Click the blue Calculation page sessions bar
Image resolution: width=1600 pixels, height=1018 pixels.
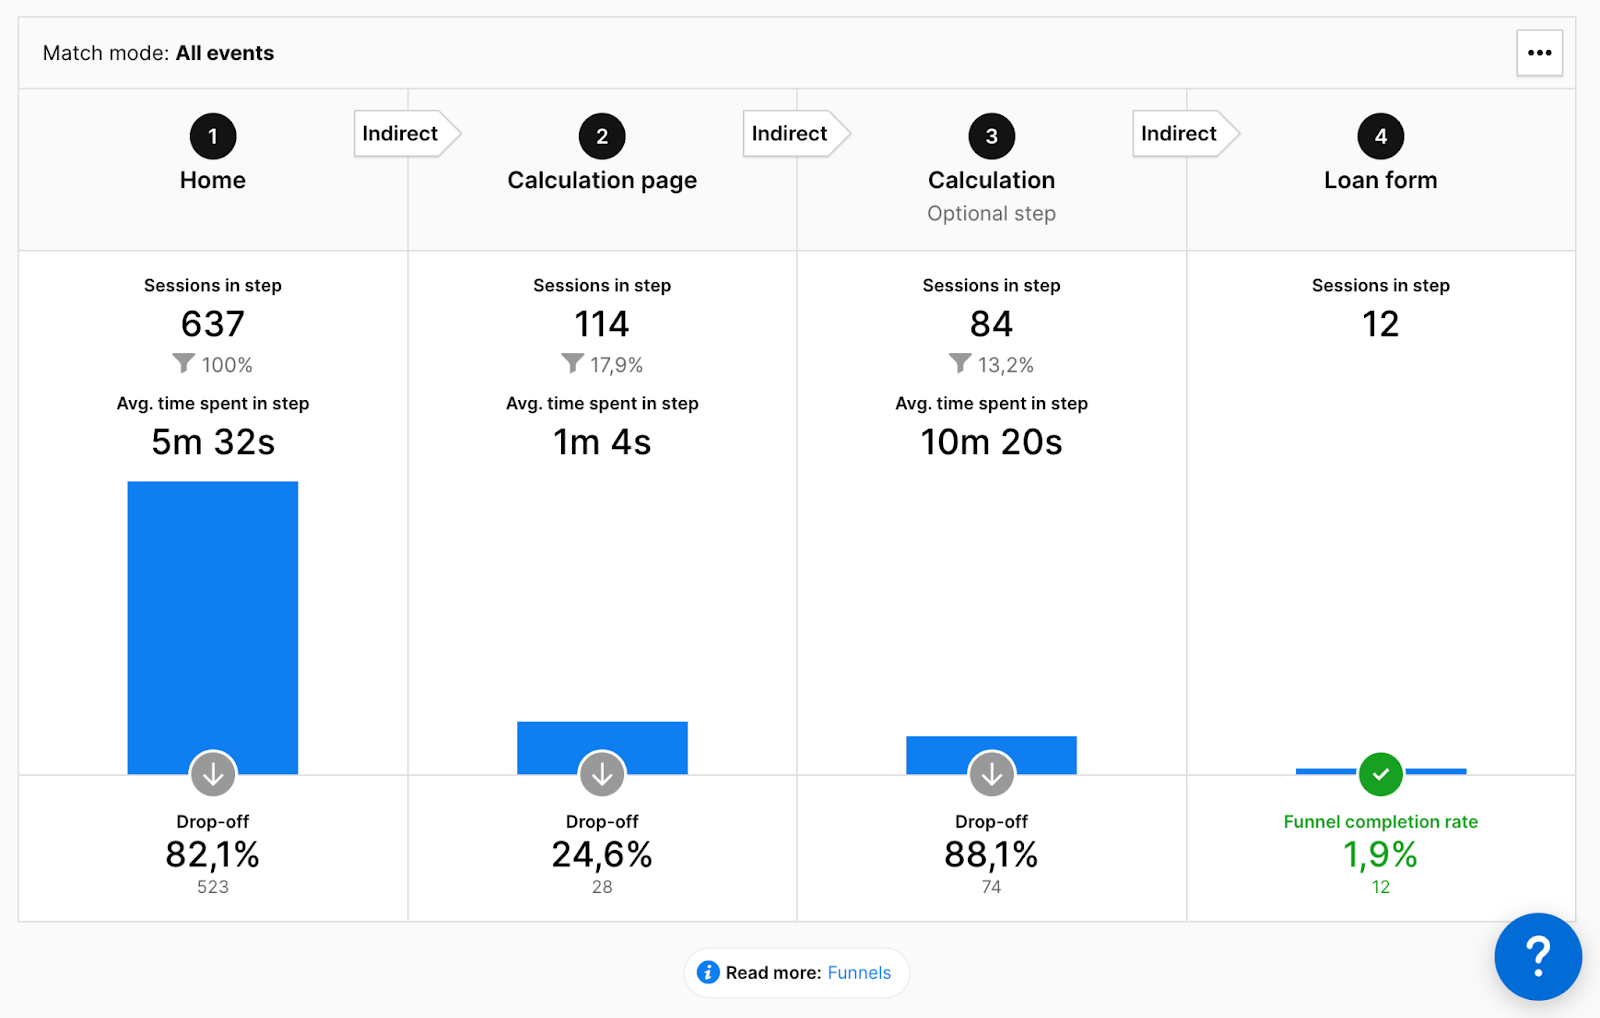point(602,738)
